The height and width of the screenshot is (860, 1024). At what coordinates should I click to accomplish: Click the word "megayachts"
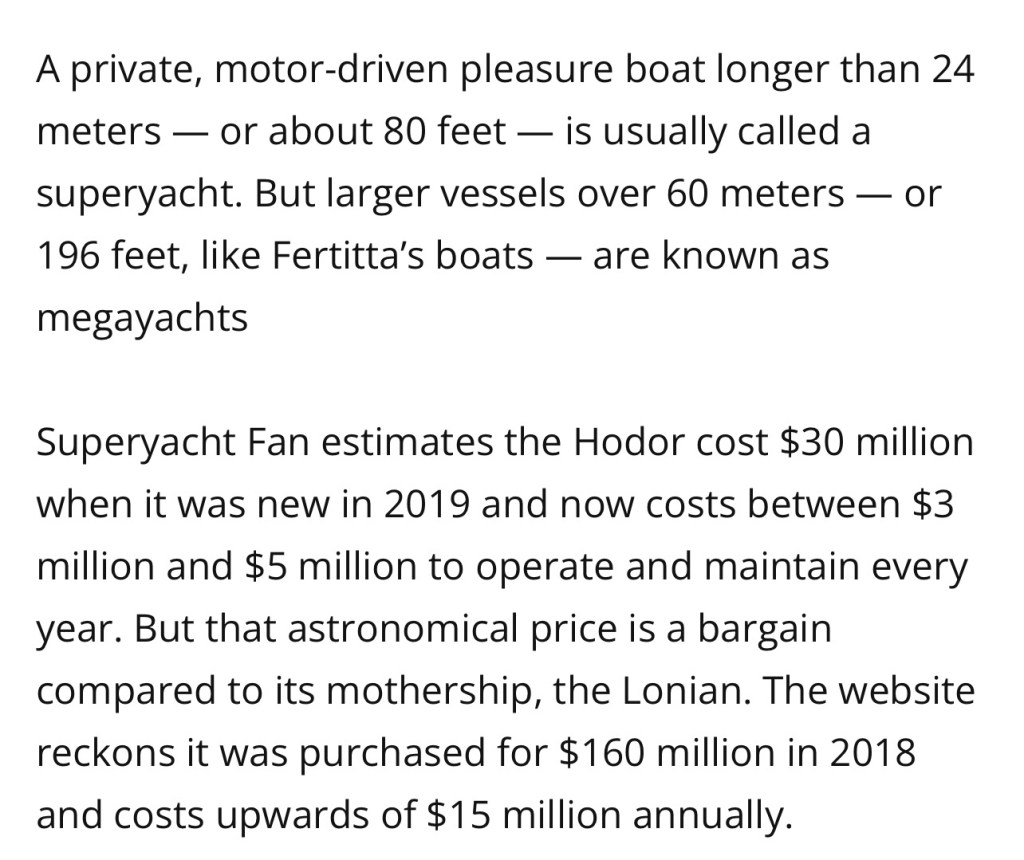pos(142,319)
